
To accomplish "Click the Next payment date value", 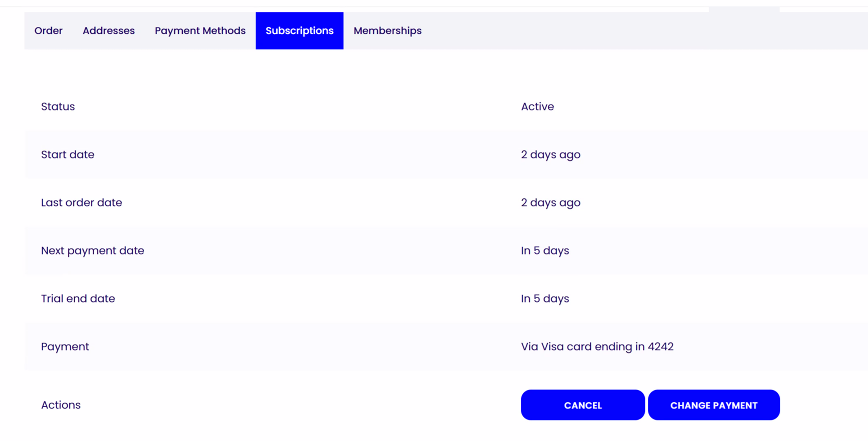I will 545,251.
